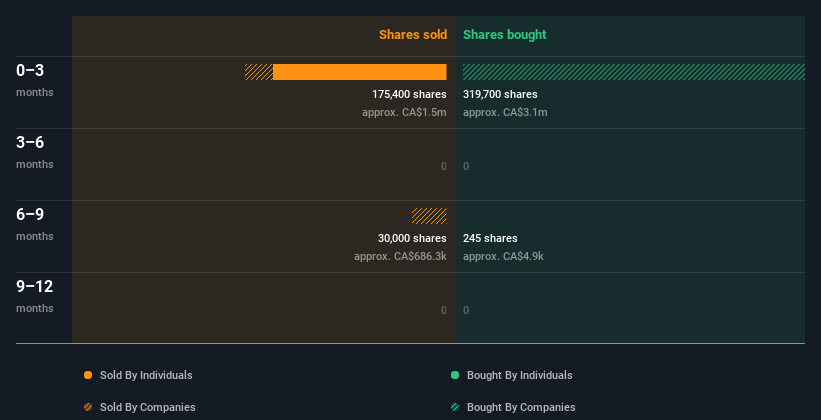Click the 175,400 shares value
The width and height of the screenshot is (821, 420).
click(409, 94)
